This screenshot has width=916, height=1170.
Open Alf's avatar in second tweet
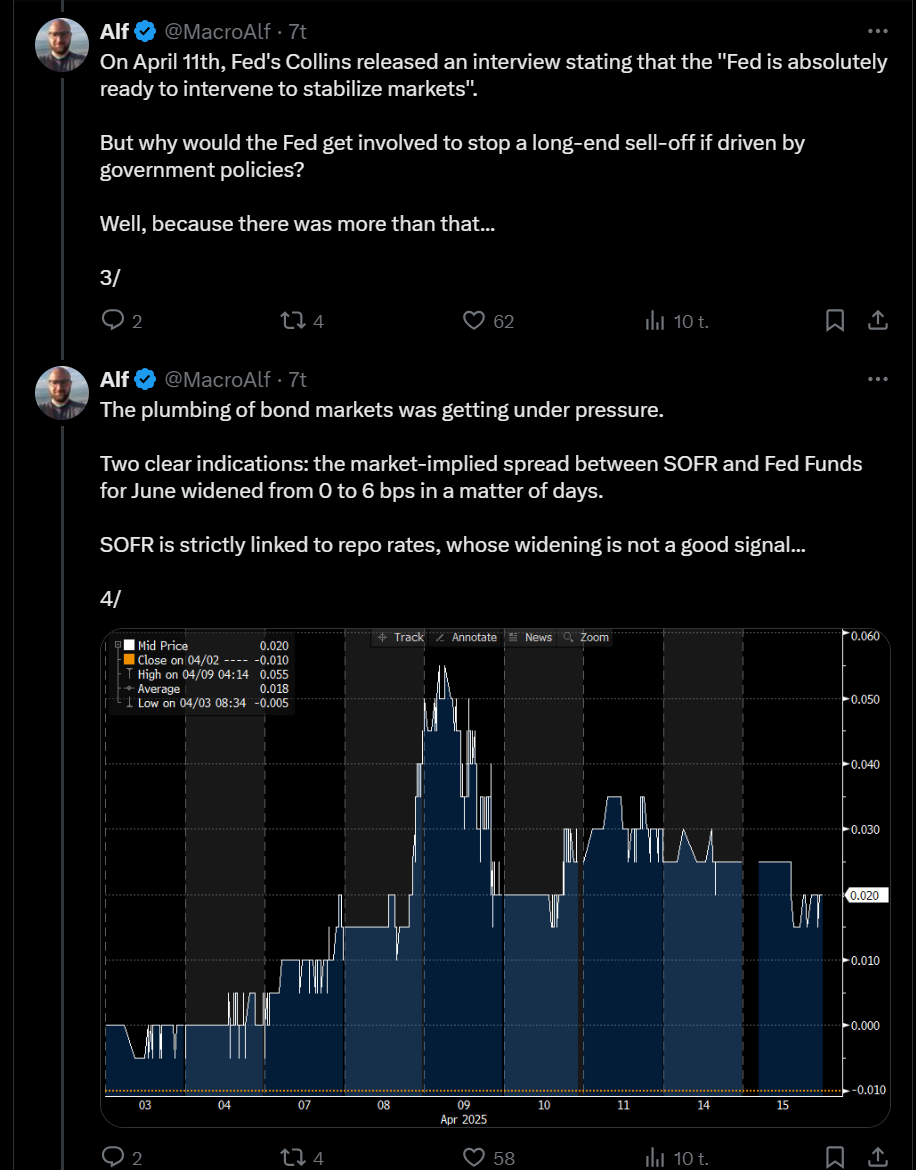tap(62, 392)
